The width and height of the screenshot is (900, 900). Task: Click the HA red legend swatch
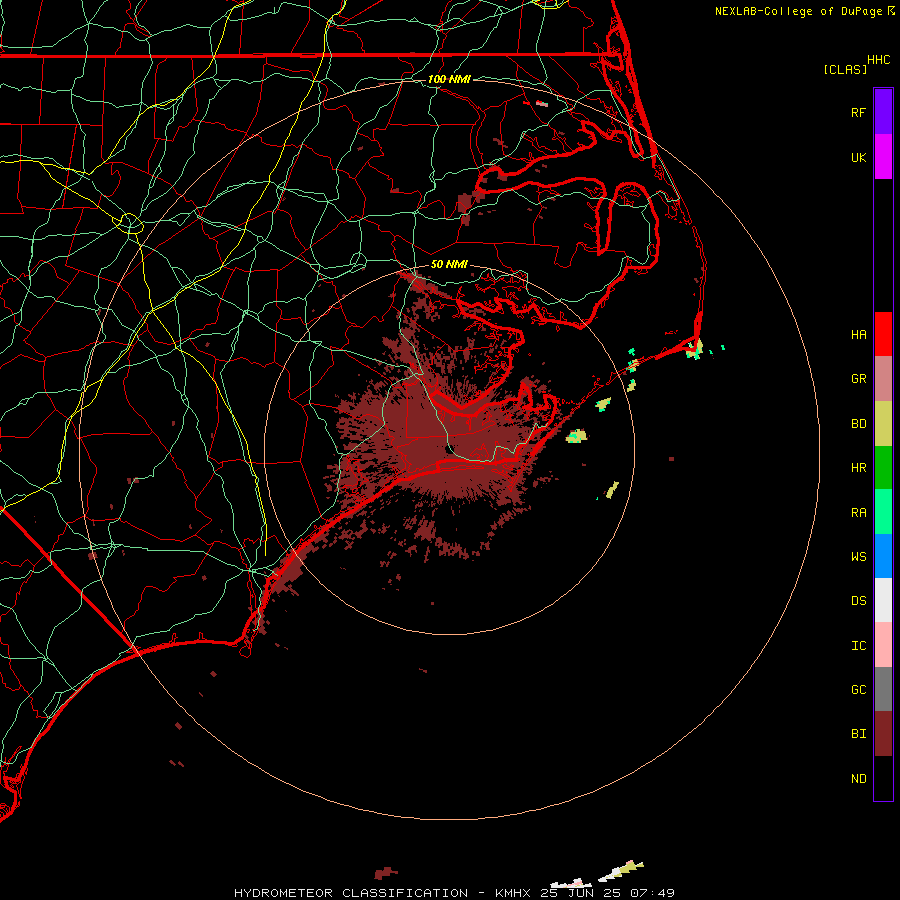[883, 334]
